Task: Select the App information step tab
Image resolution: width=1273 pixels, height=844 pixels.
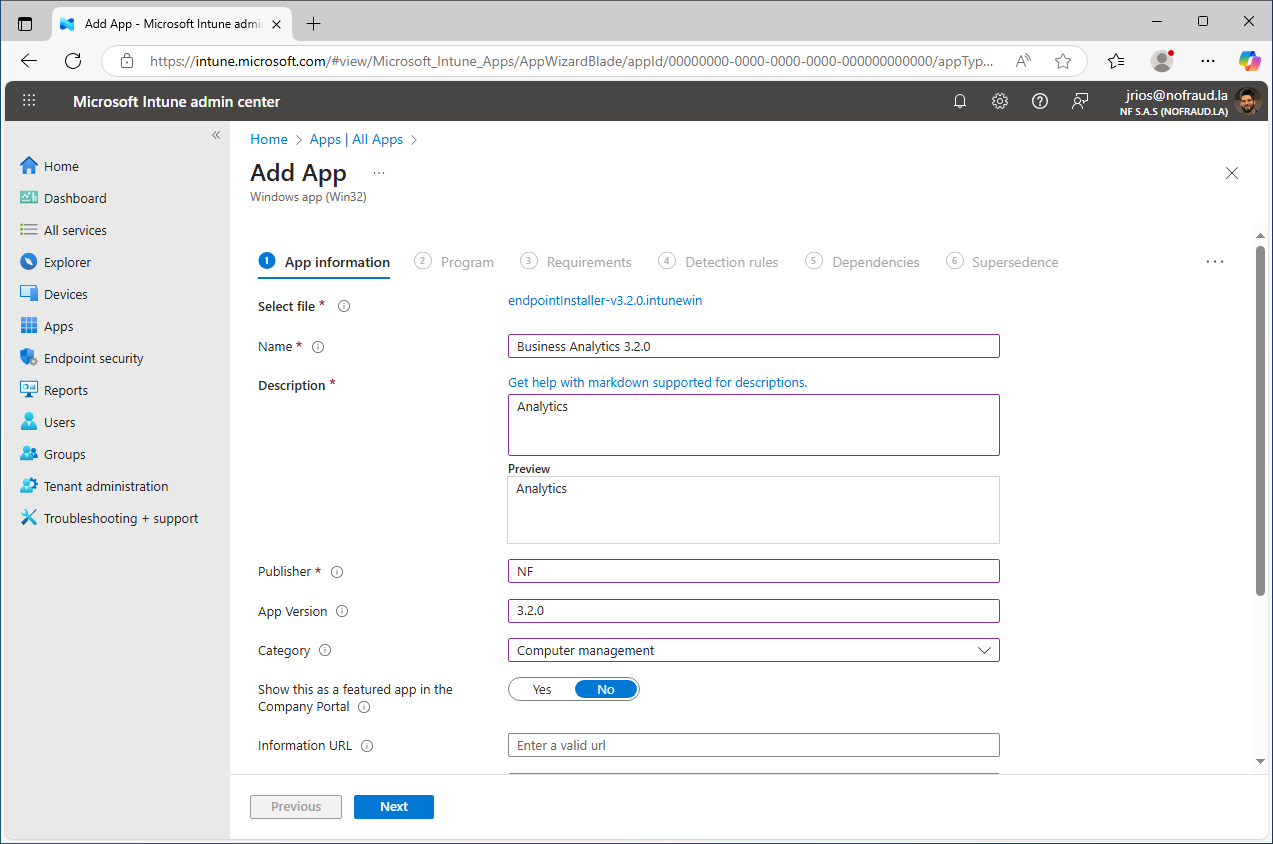Action: [324, 262]
